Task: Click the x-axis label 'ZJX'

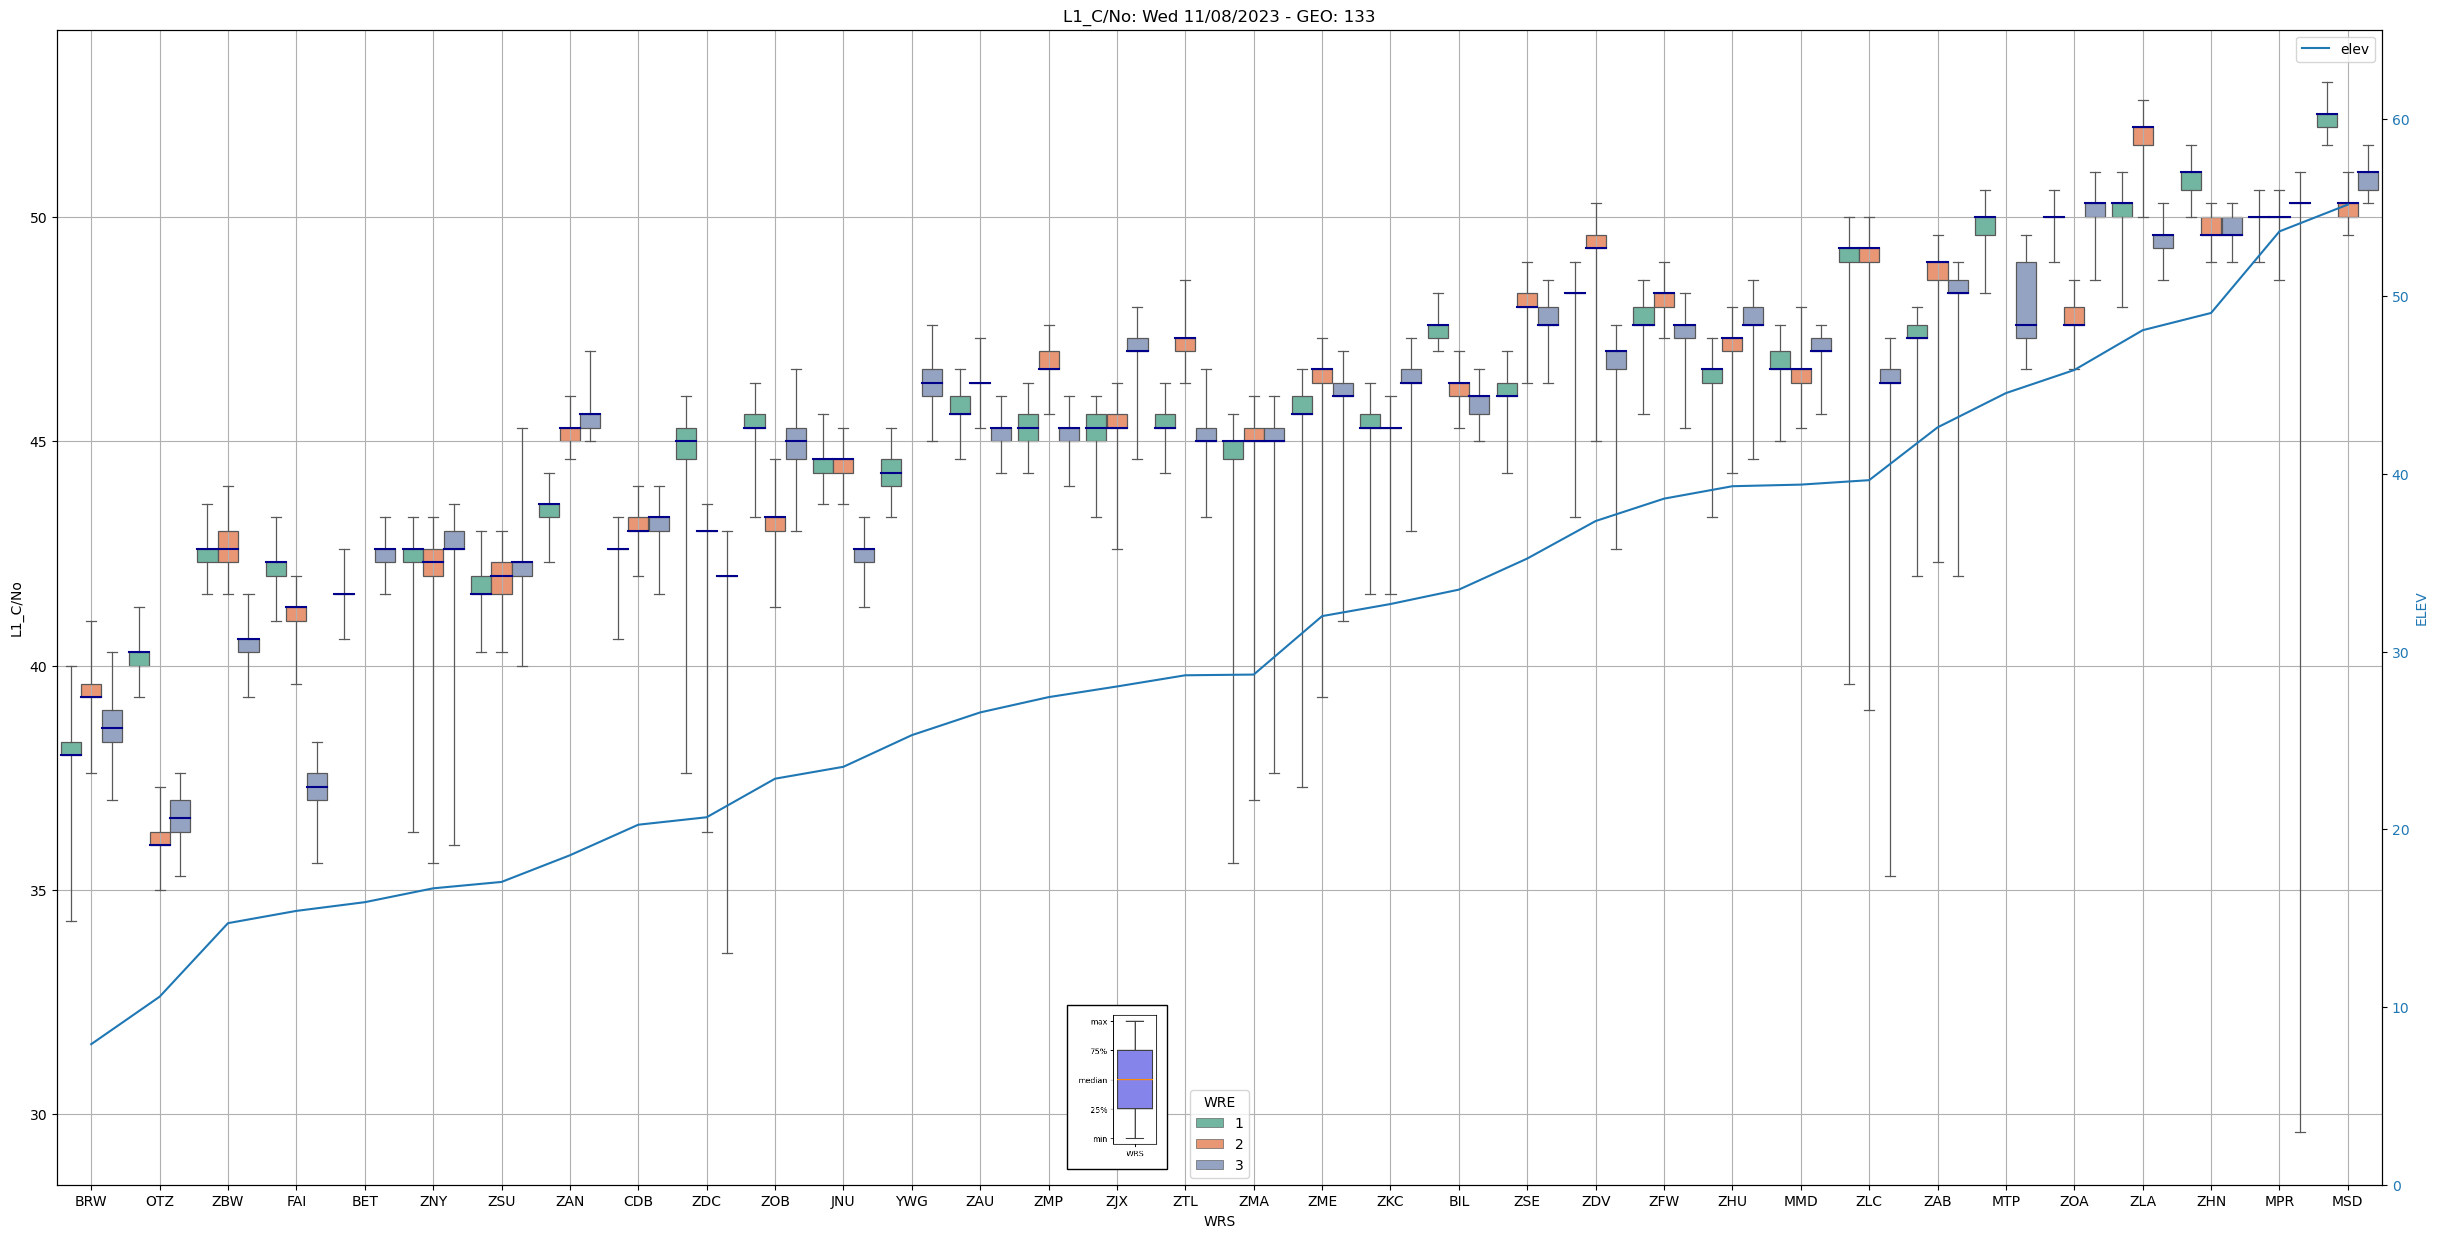Action: (x=1117, y=1201)
